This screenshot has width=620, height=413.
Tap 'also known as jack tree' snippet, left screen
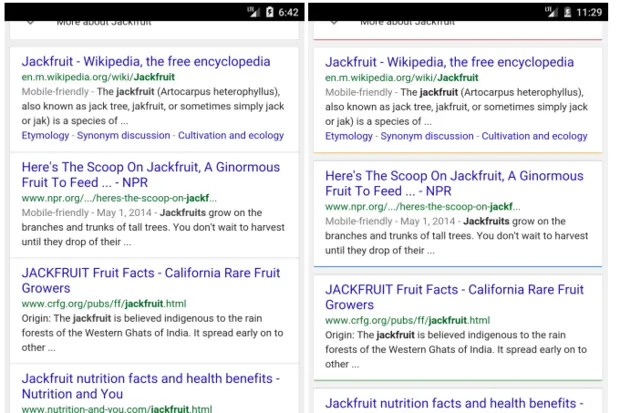pos(153,106)
